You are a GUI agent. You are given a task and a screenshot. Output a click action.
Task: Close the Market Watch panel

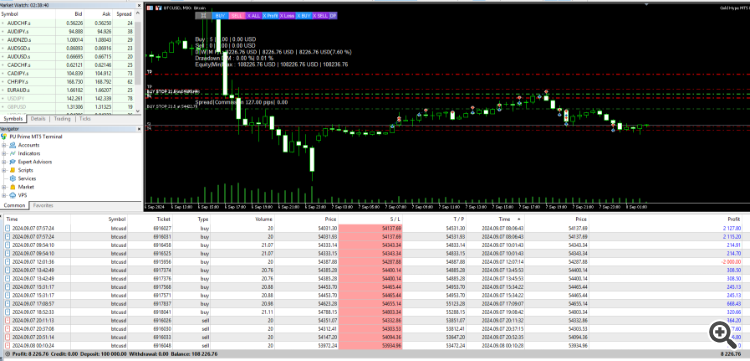point(139,6)
